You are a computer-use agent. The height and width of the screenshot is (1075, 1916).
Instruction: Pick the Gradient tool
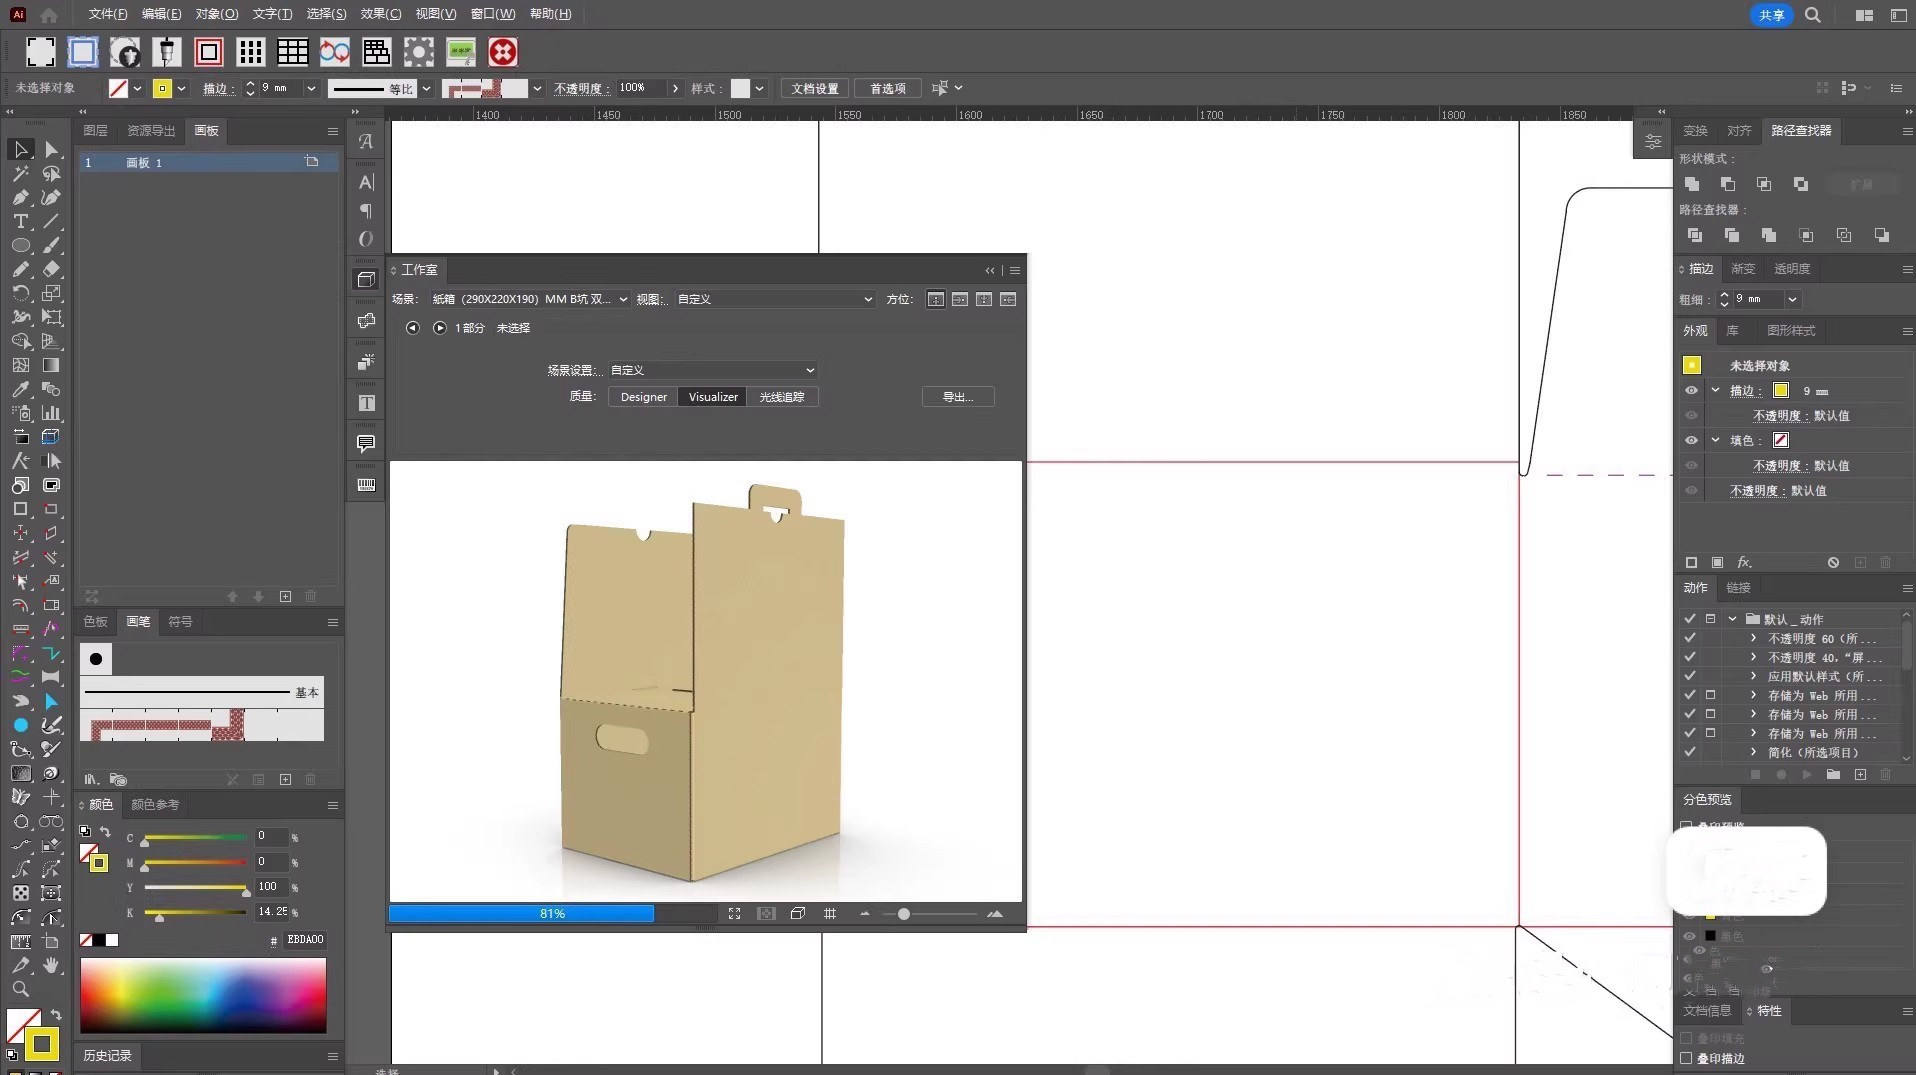click(x=52, y=366)
